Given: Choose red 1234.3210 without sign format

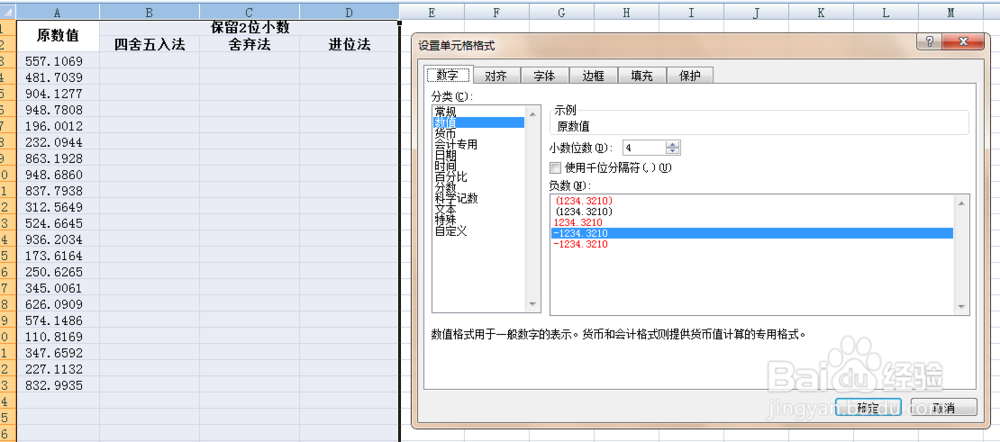Looking at the screenshot, I should tap(752, 222).
